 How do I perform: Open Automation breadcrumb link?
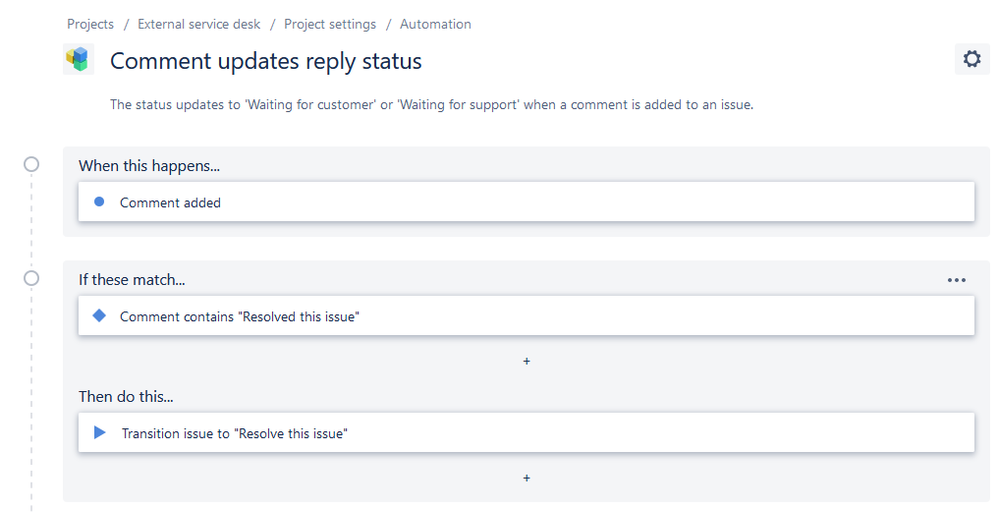(435, 24)
